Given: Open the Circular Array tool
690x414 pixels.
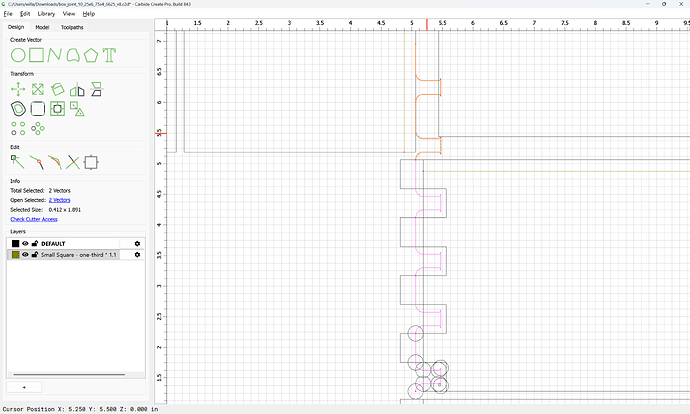Looking at the screenshot, I should point(38,128).
